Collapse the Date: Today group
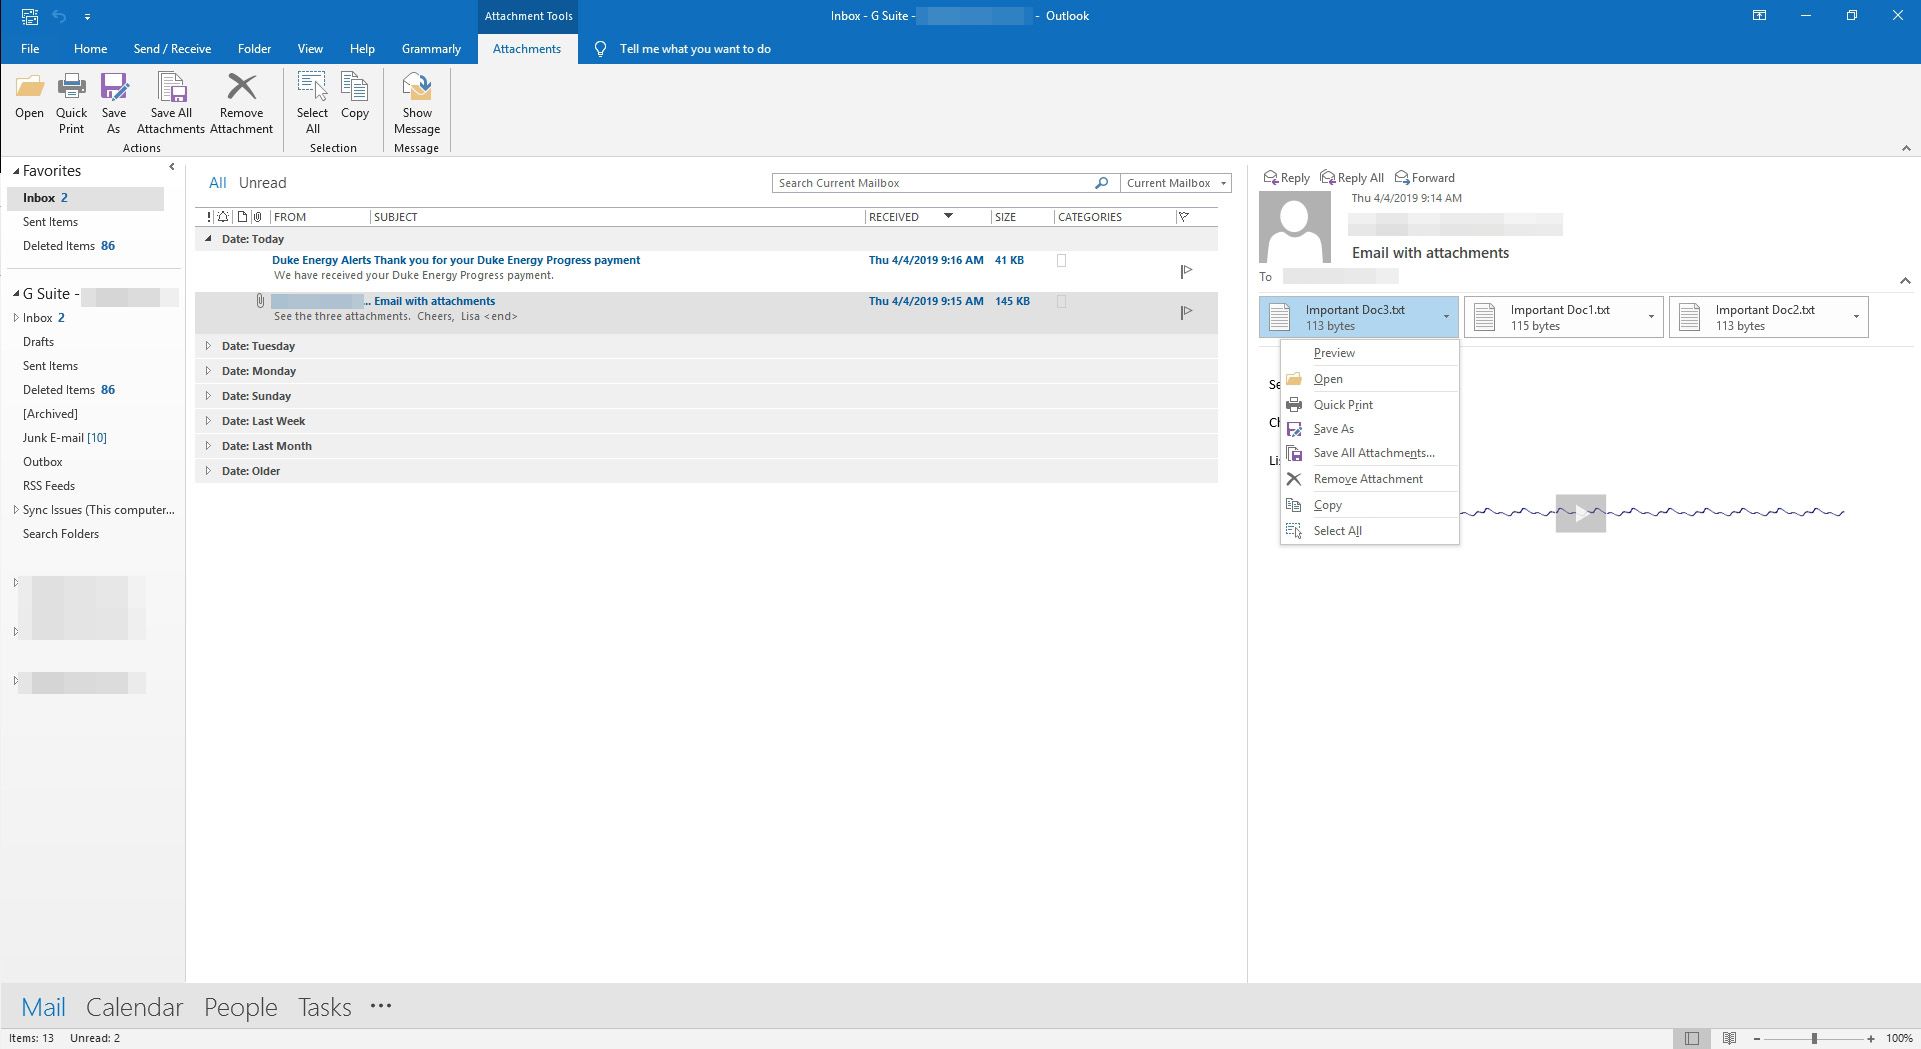This screenshot has height=1049, width=1921. pyautogui.click(x=208, y=239)
